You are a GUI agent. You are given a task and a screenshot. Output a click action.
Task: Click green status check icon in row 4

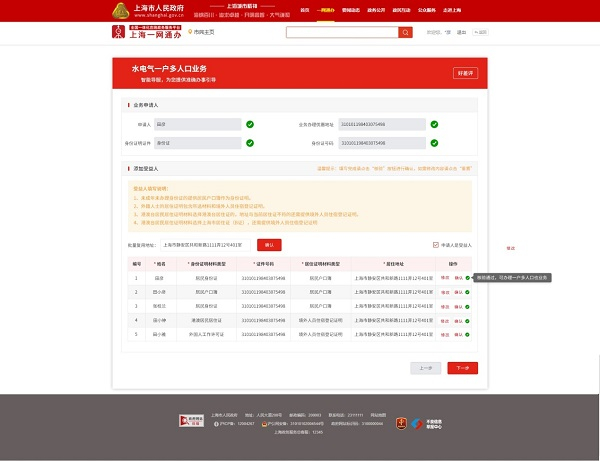coord(468,321)
